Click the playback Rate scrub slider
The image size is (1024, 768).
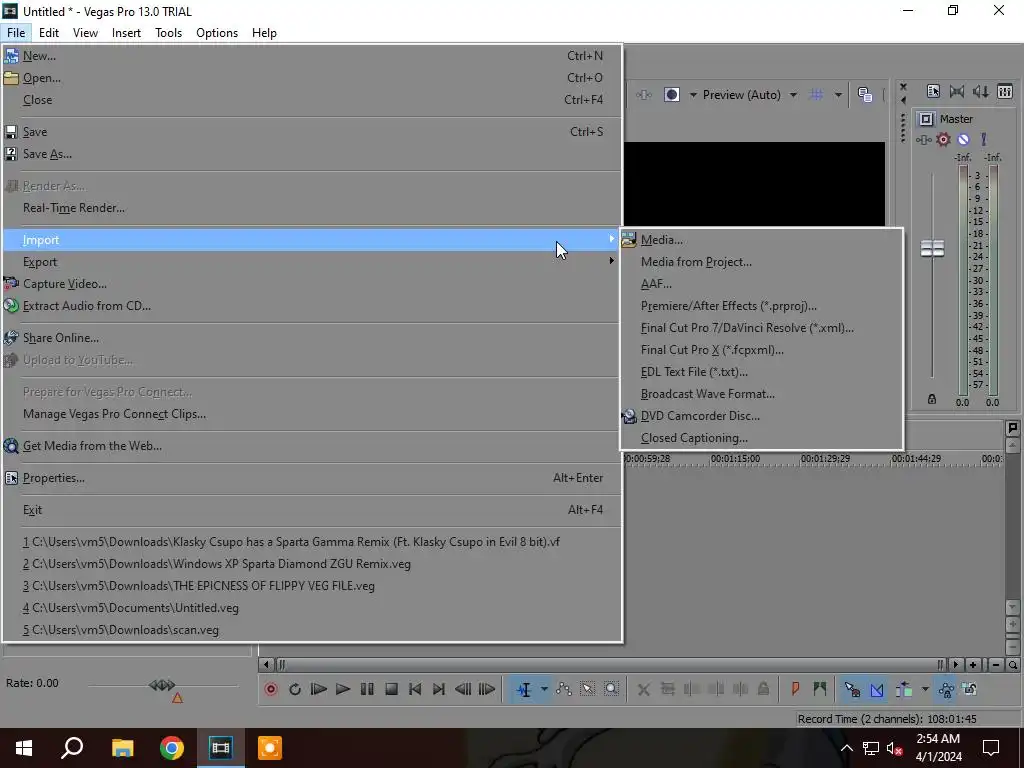pos(163,686)
